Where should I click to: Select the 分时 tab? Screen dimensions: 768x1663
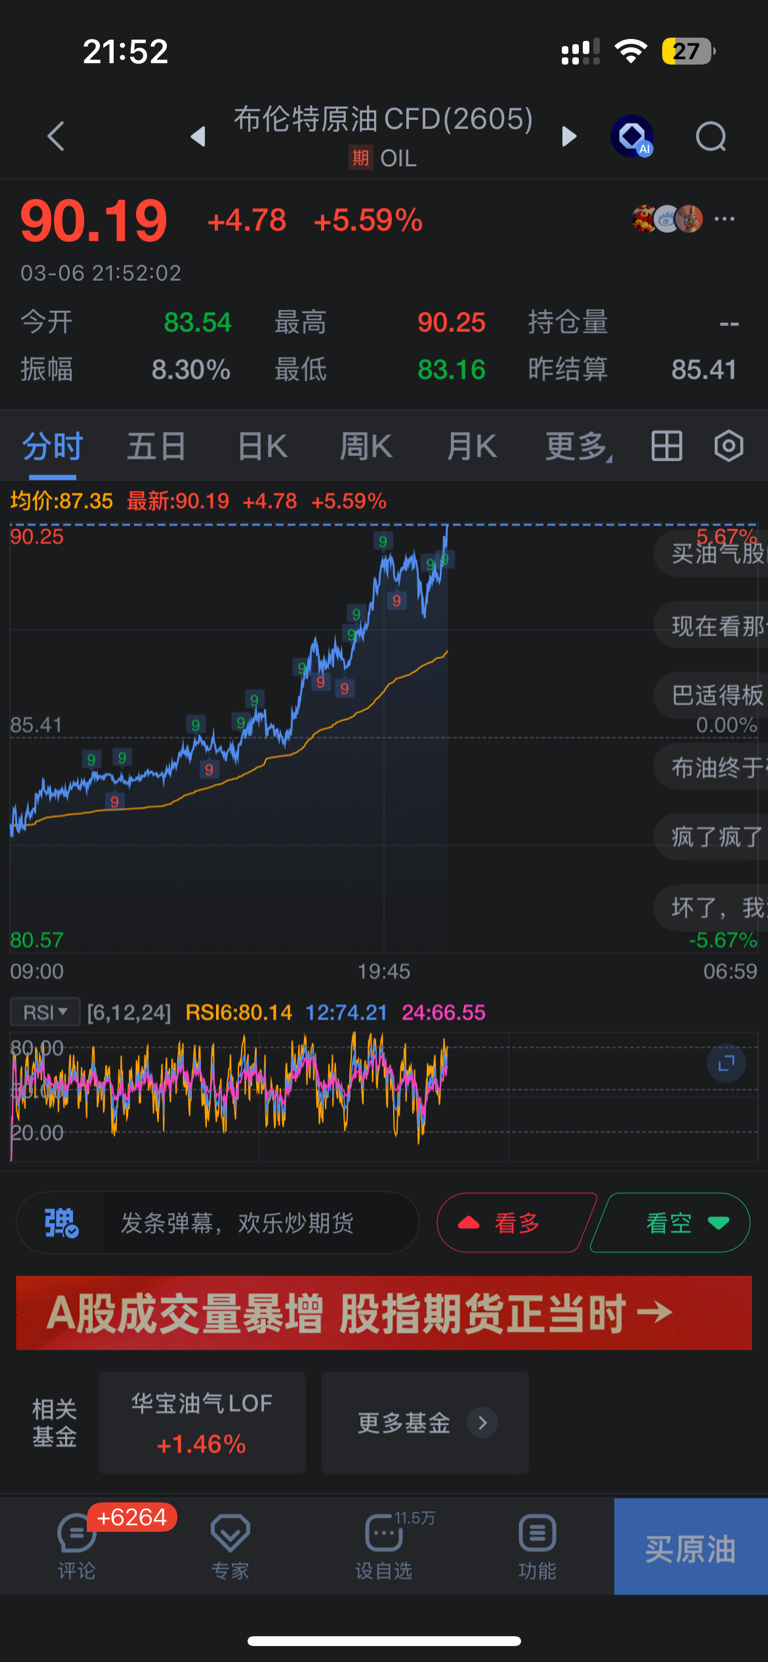pyautogui.click(x=53, y=446)
